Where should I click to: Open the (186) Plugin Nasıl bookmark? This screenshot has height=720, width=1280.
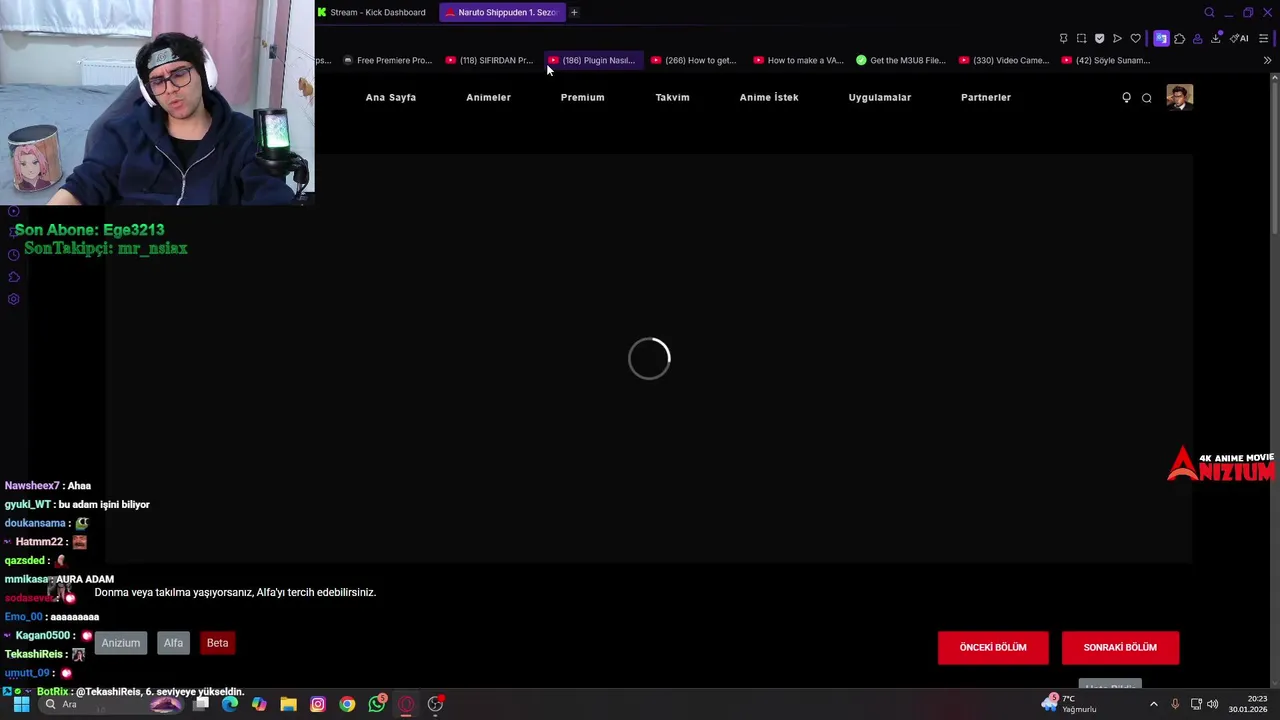click(592, 60)
